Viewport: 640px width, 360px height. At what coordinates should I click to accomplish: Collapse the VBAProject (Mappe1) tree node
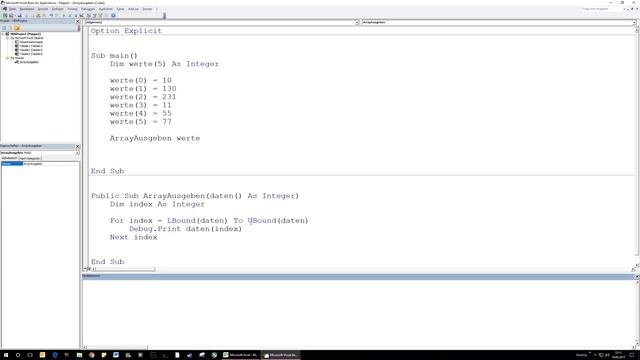coord(3,34)
